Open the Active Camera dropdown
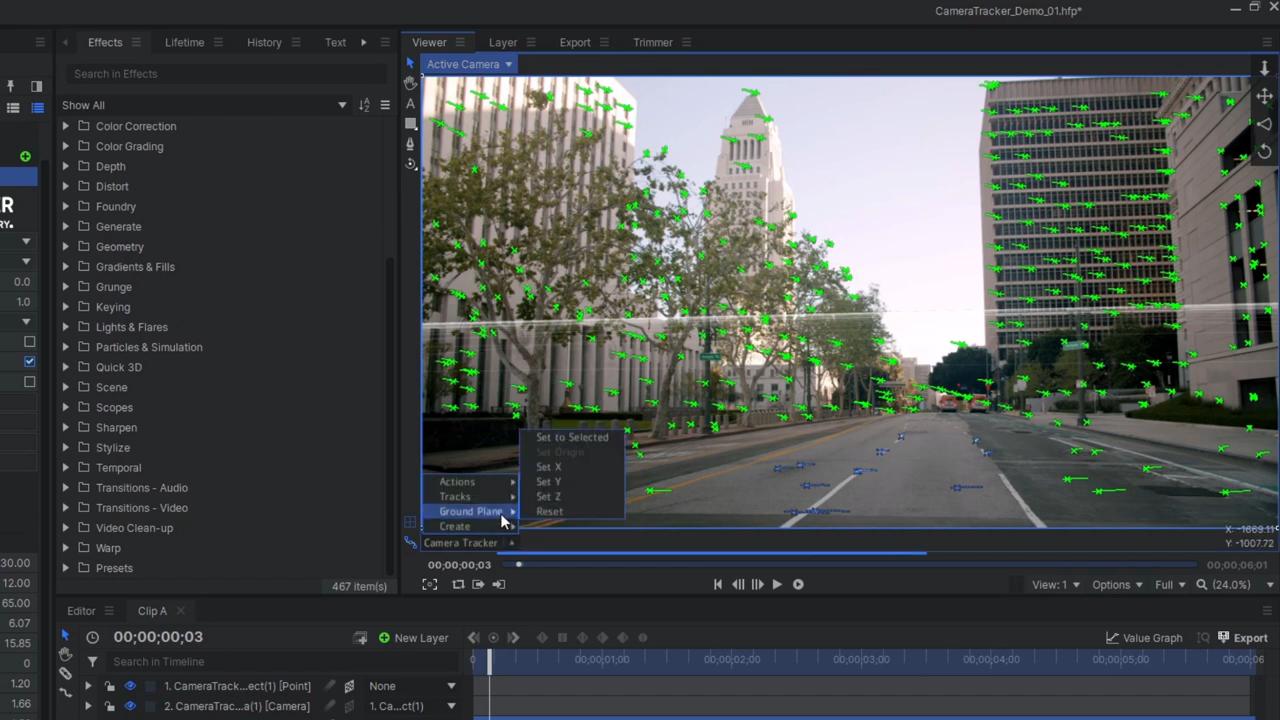Screen dimensions: 1280x720 (469, 64)
